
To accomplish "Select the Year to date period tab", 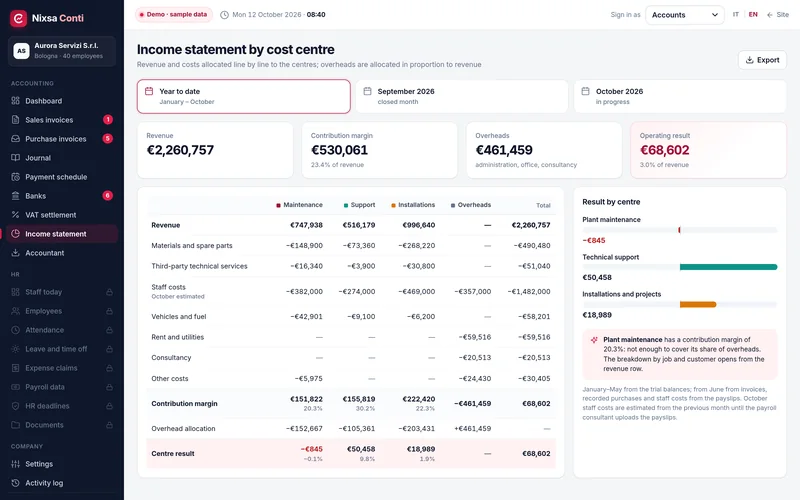I will [244, 96].
